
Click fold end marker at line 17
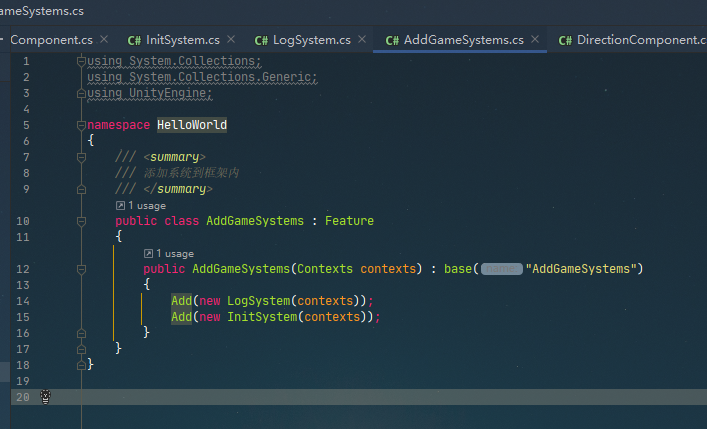click(x=81, y=349)
